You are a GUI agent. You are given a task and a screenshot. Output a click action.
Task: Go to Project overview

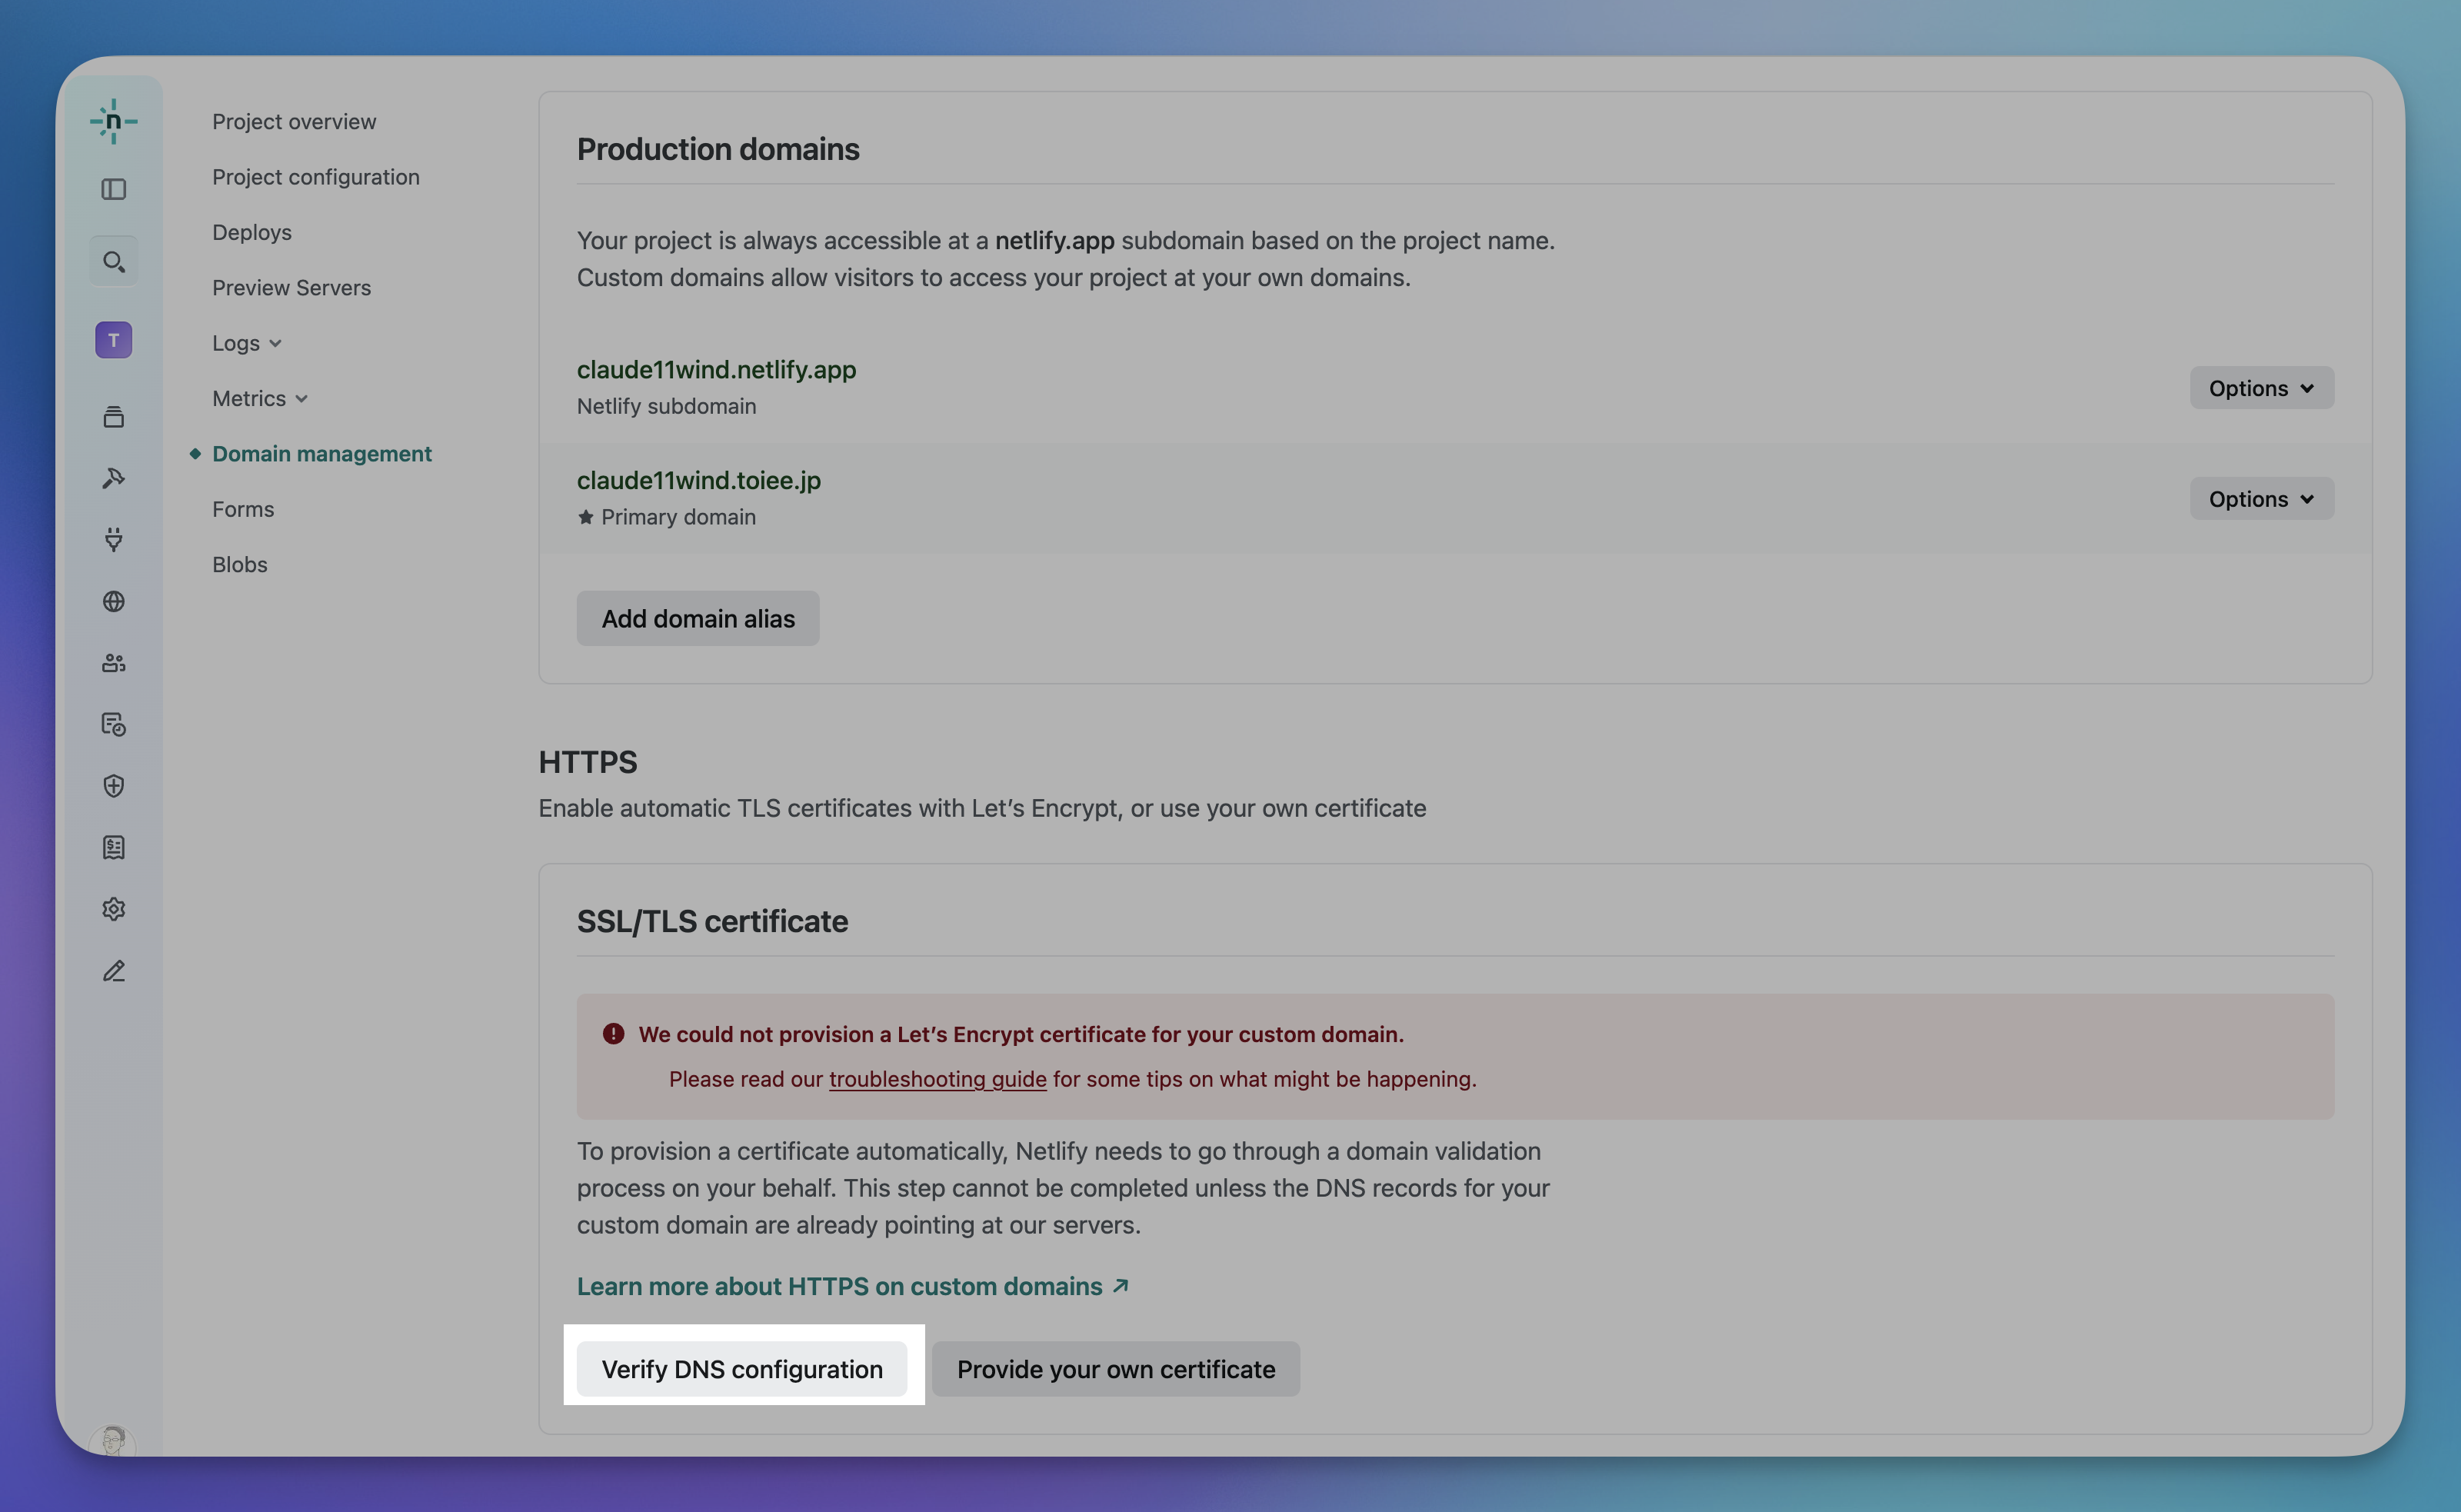294,121
